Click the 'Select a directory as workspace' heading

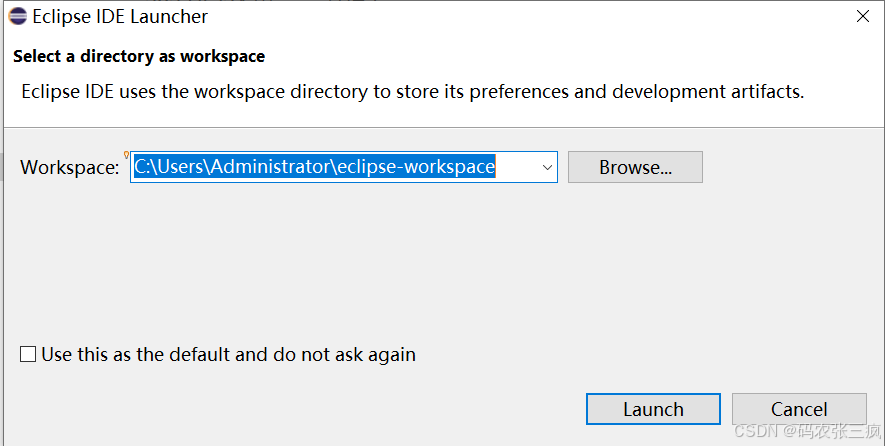coord(139,56)
